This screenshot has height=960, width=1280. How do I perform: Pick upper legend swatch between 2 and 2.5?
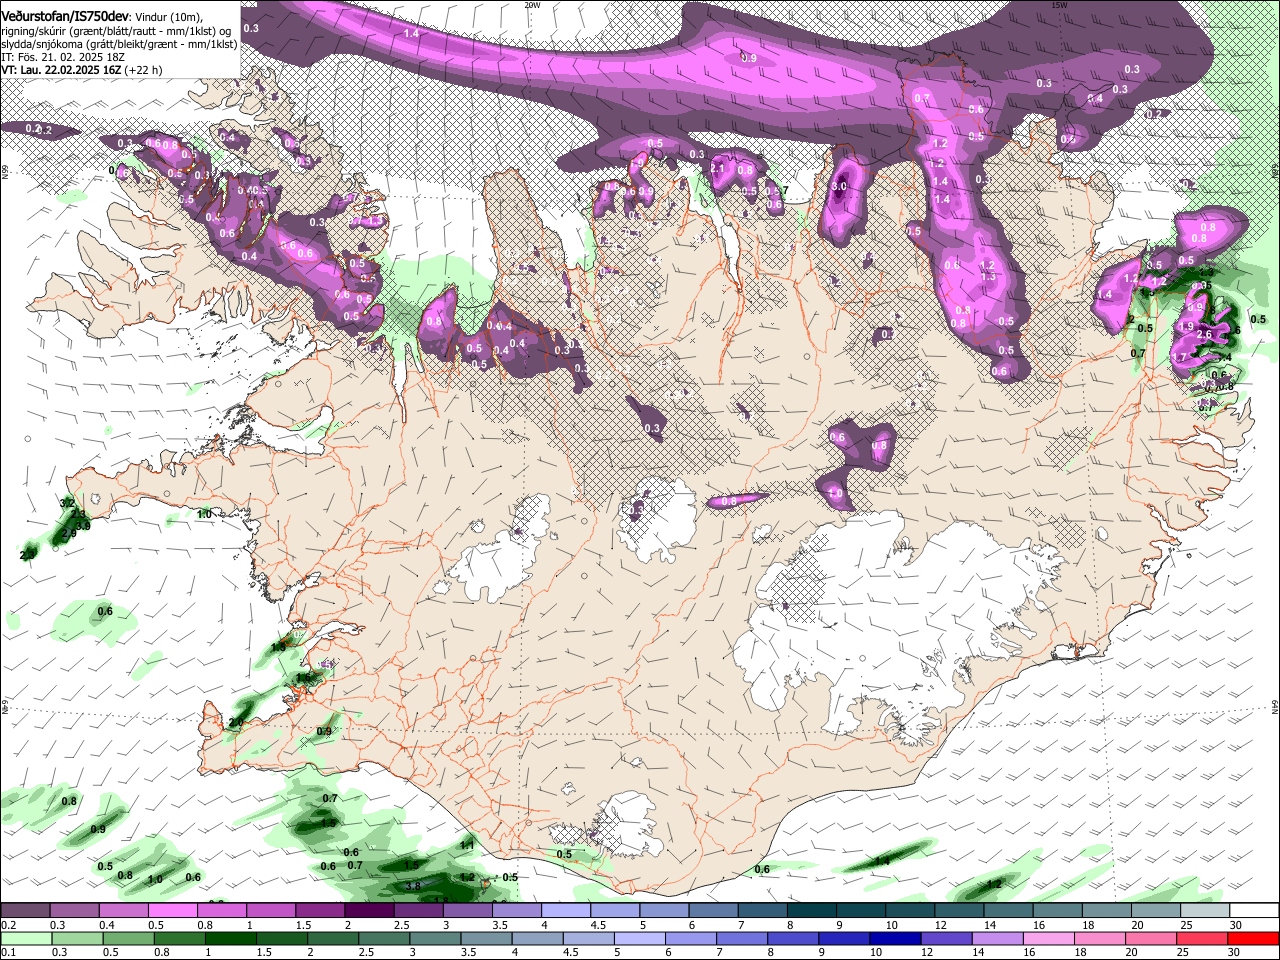tap(368, 910)
